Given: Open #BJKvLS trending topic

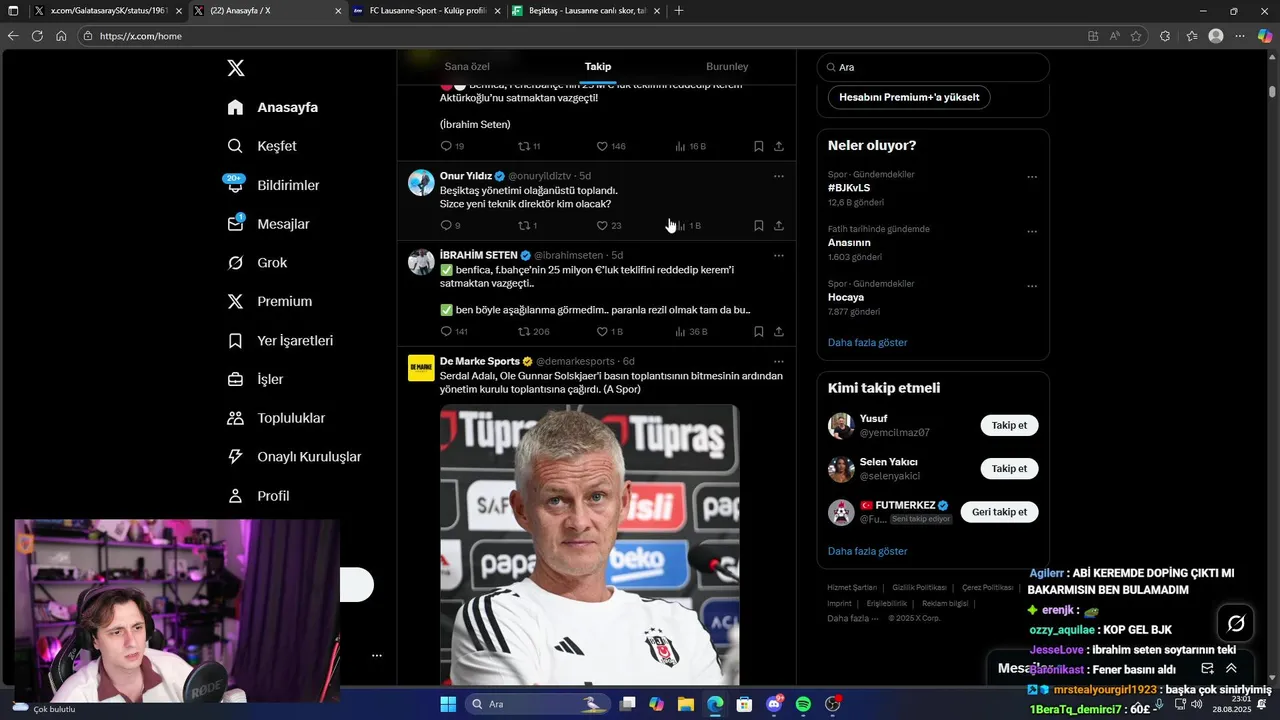Looking at the screenshot, I should (x=849, y=188).
